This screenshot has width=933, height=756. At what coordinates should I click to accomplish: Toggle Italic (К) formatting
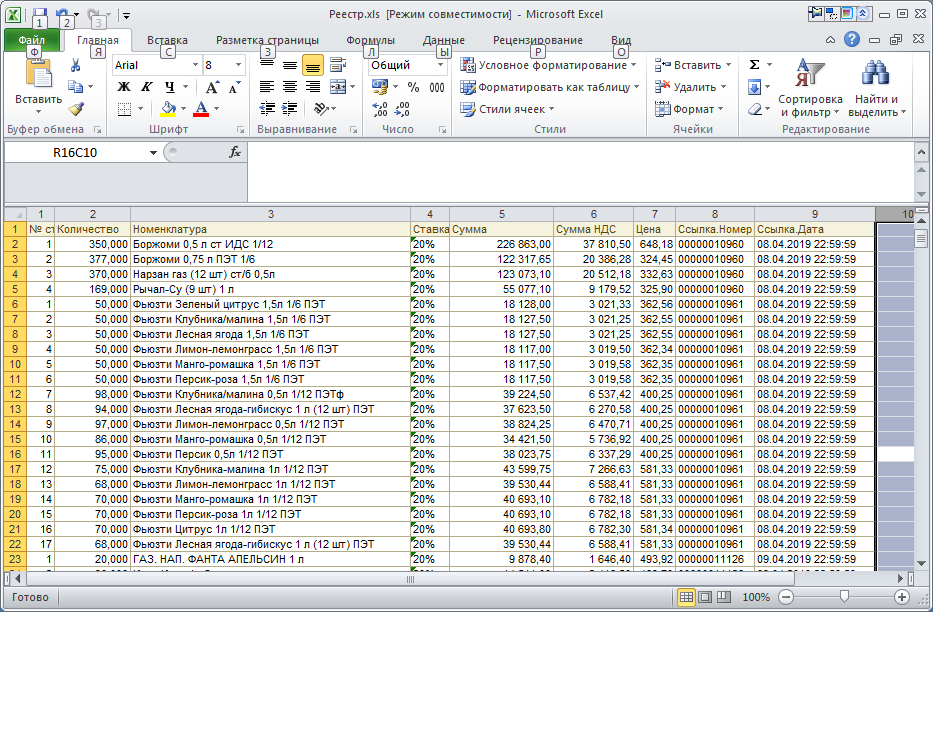click(146, 87)
